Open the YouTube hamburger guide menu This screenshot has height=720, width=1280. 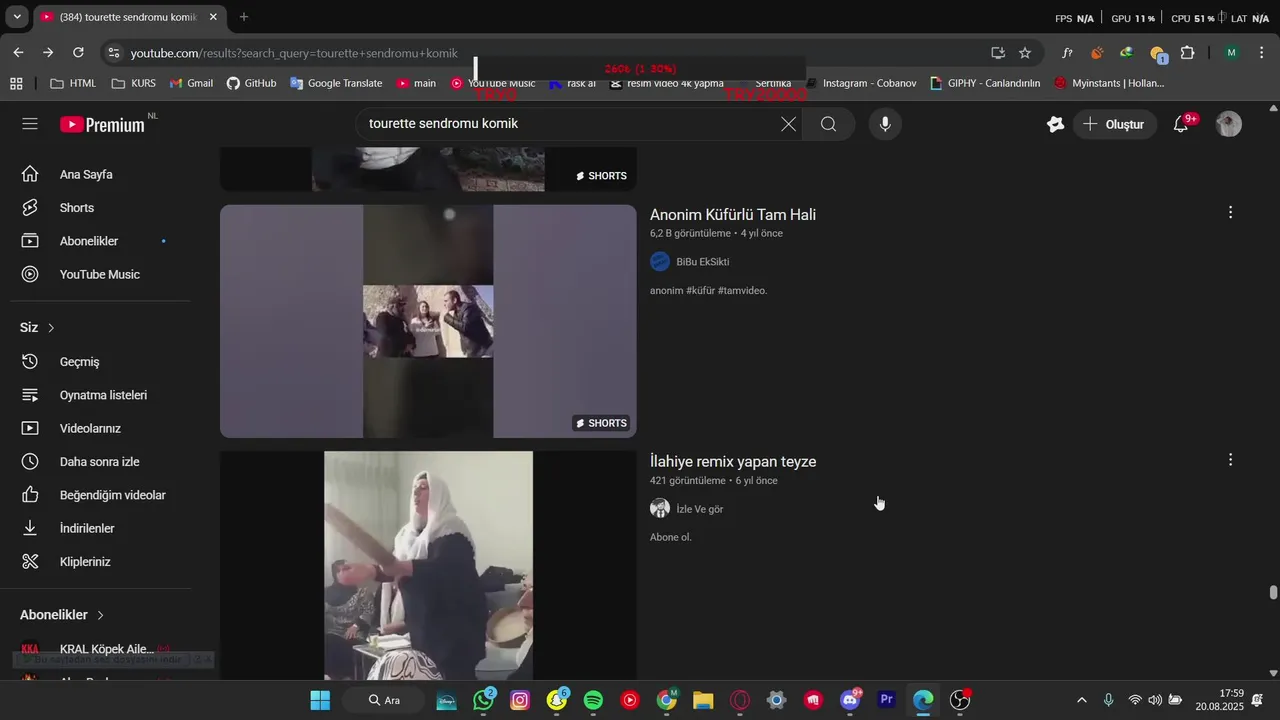click(x=30, y=124)
